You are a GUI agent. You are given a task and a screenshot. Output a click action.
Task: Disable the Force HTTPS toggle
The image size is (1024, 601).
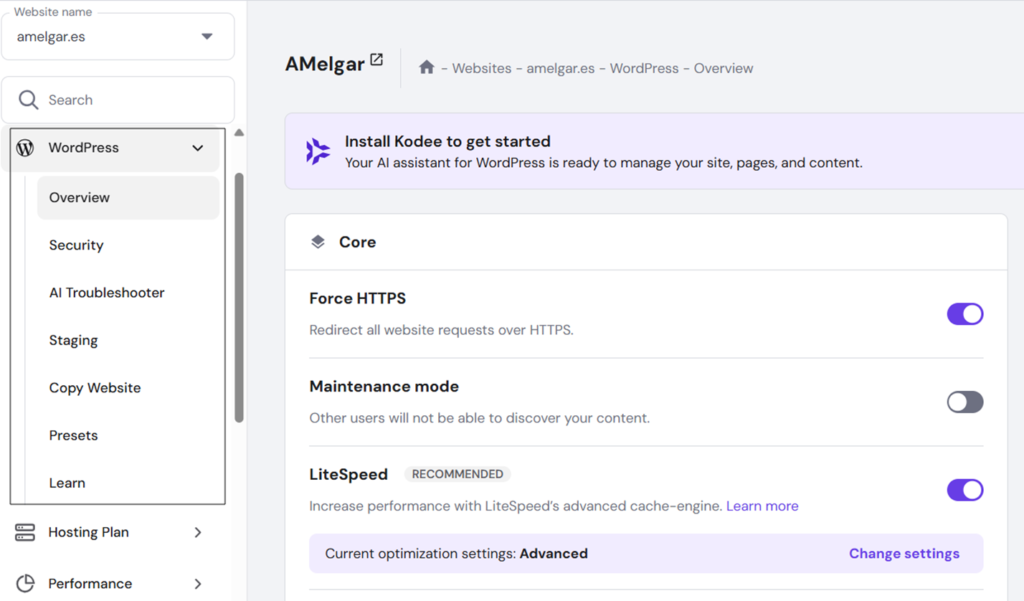965,314
